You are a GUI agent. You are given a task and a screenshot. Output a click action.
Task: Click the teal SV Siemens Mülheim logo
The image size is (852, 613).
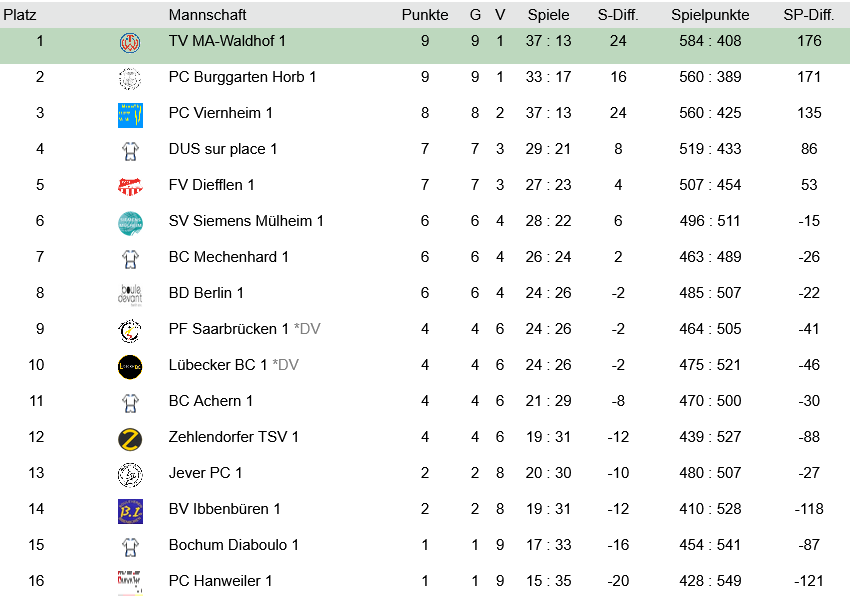(130, 223)
